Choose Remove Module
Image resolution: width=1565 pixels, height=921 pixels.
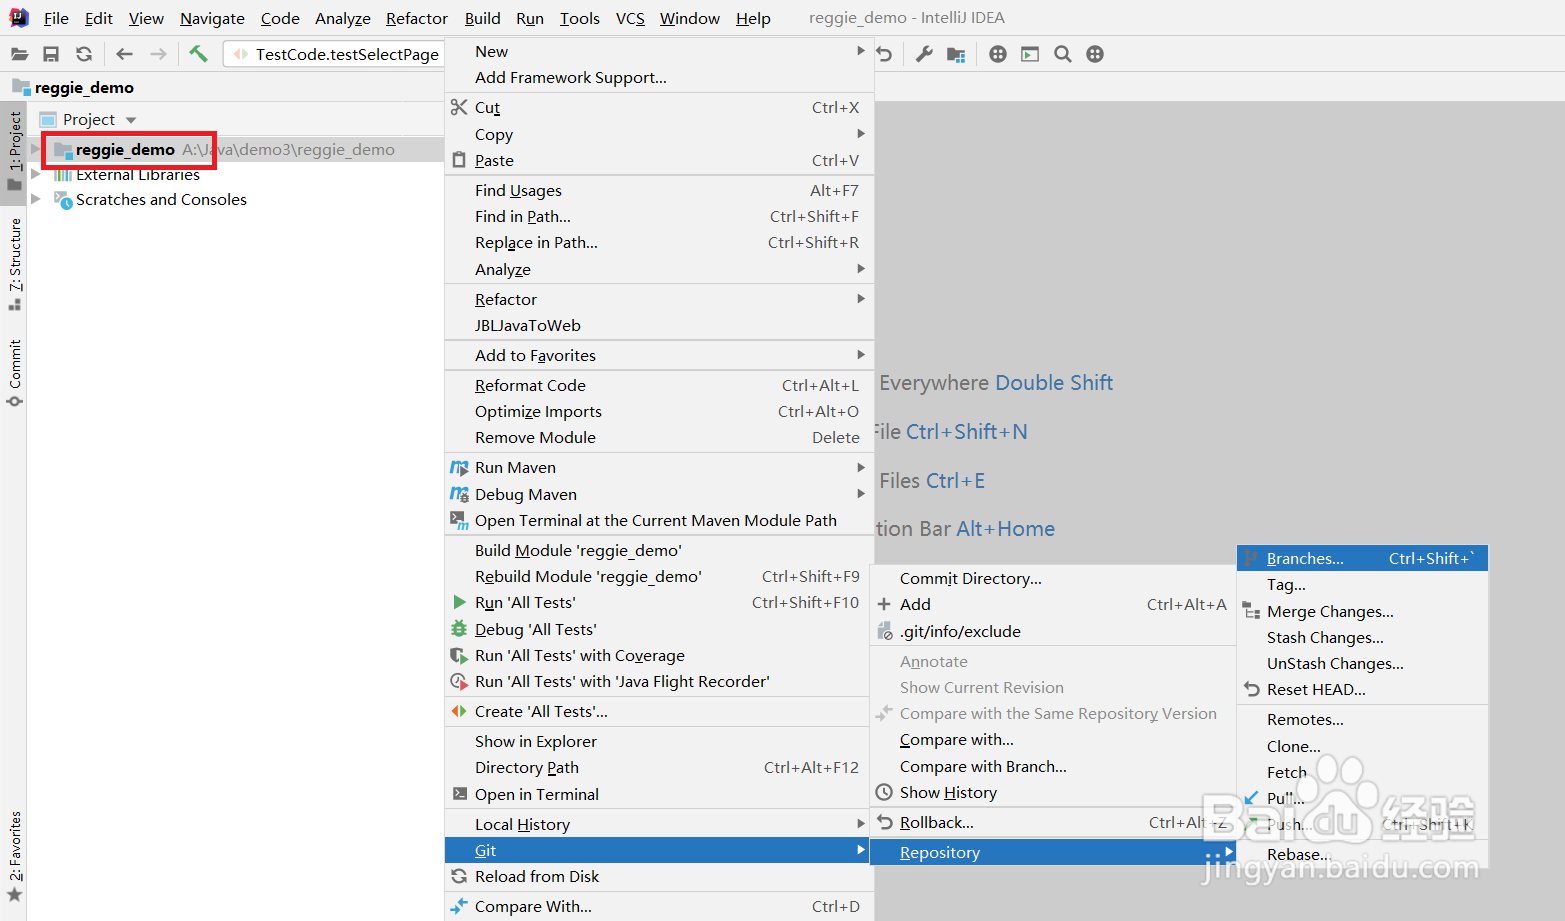[659, 437]
